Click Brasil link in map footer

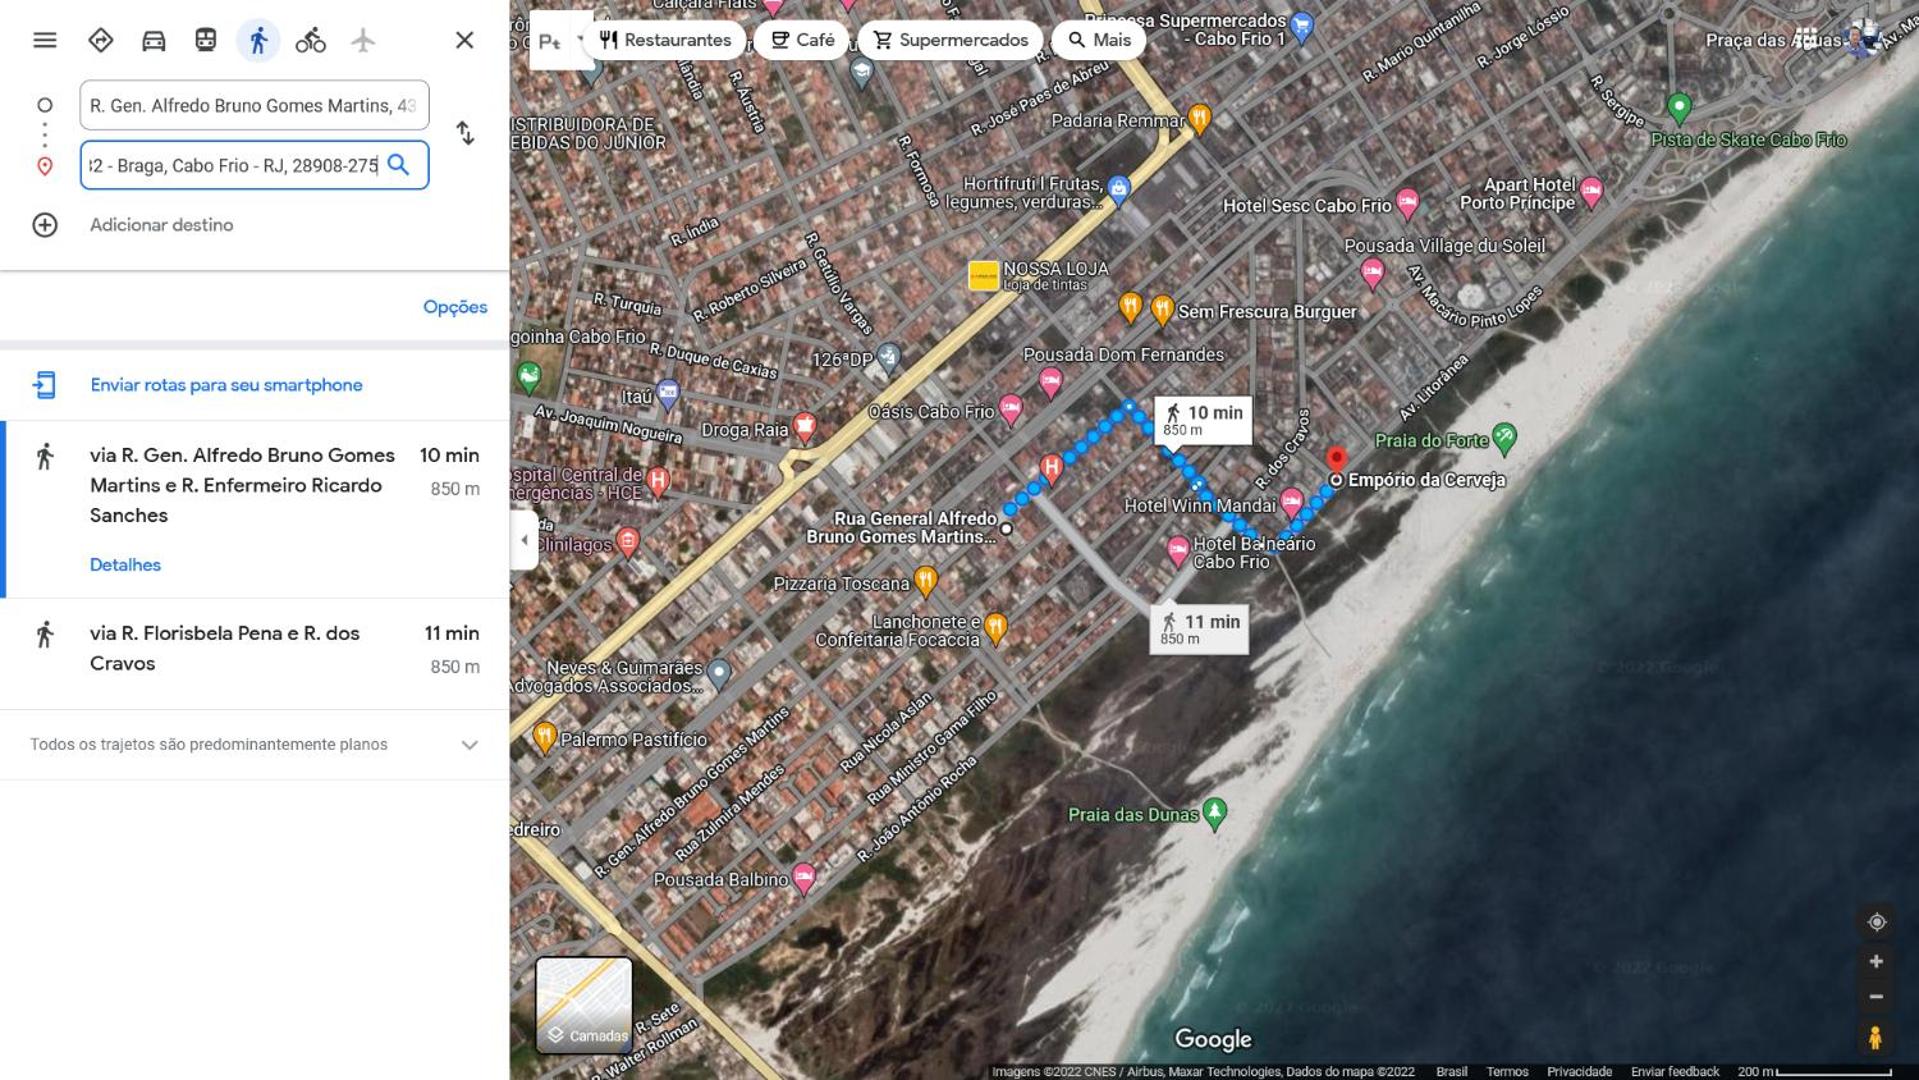(x=1451, y=1071)
